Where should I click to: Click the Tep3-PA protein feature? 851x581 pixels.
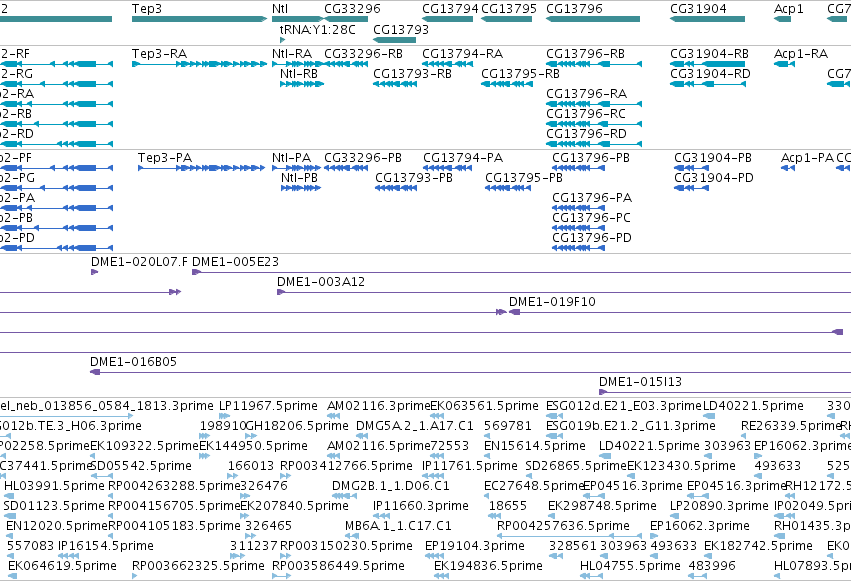coord(201,168)
